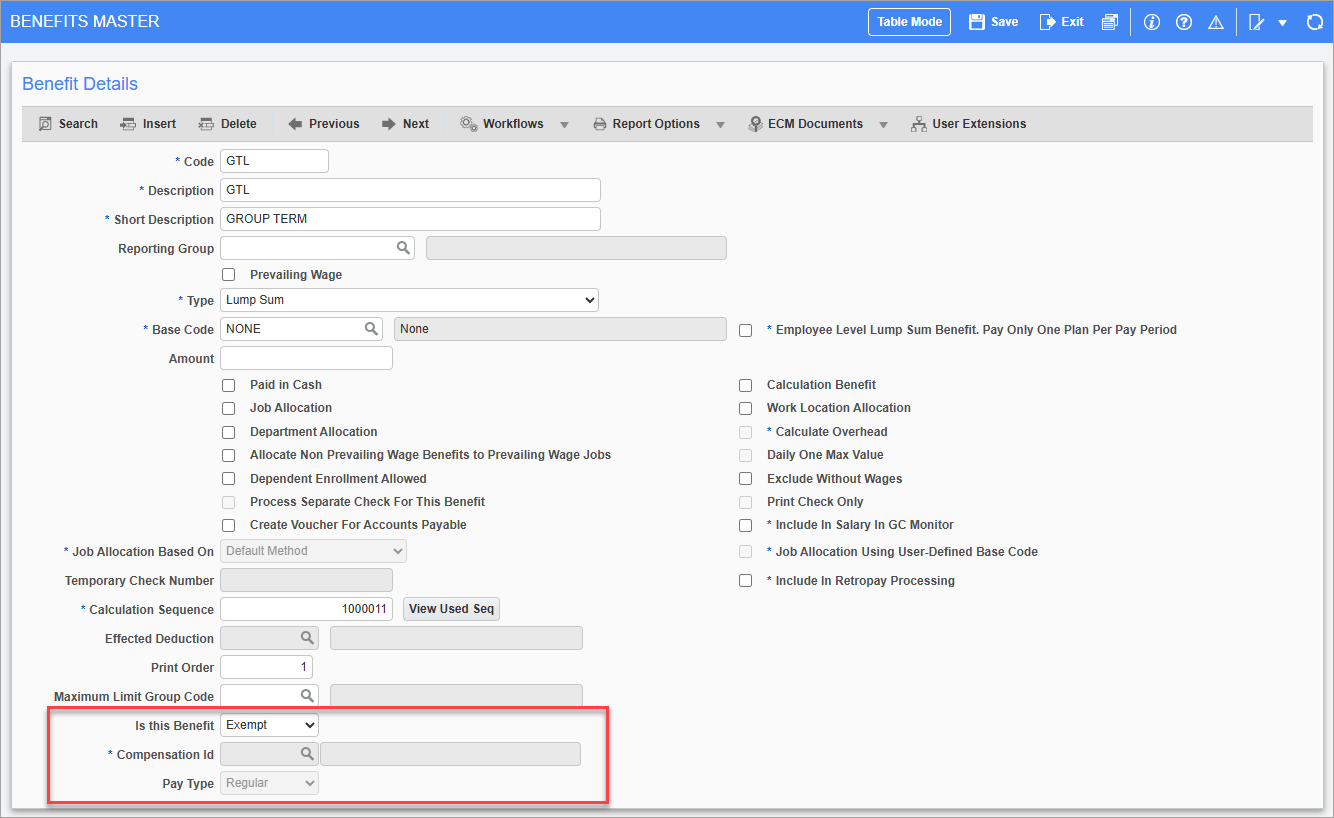This screenshot has width=1334, height=818.
Task: Go to the Next record
Action: tap(405, 124)
